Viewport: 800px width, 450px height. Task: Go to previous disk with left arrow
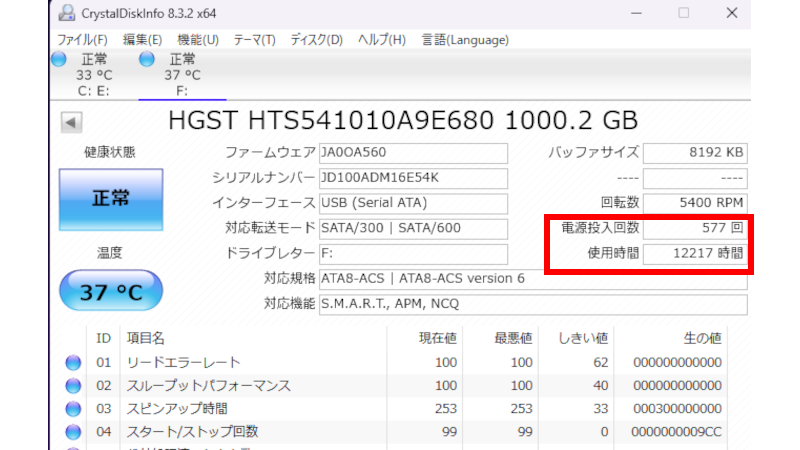tap(71, 122)
